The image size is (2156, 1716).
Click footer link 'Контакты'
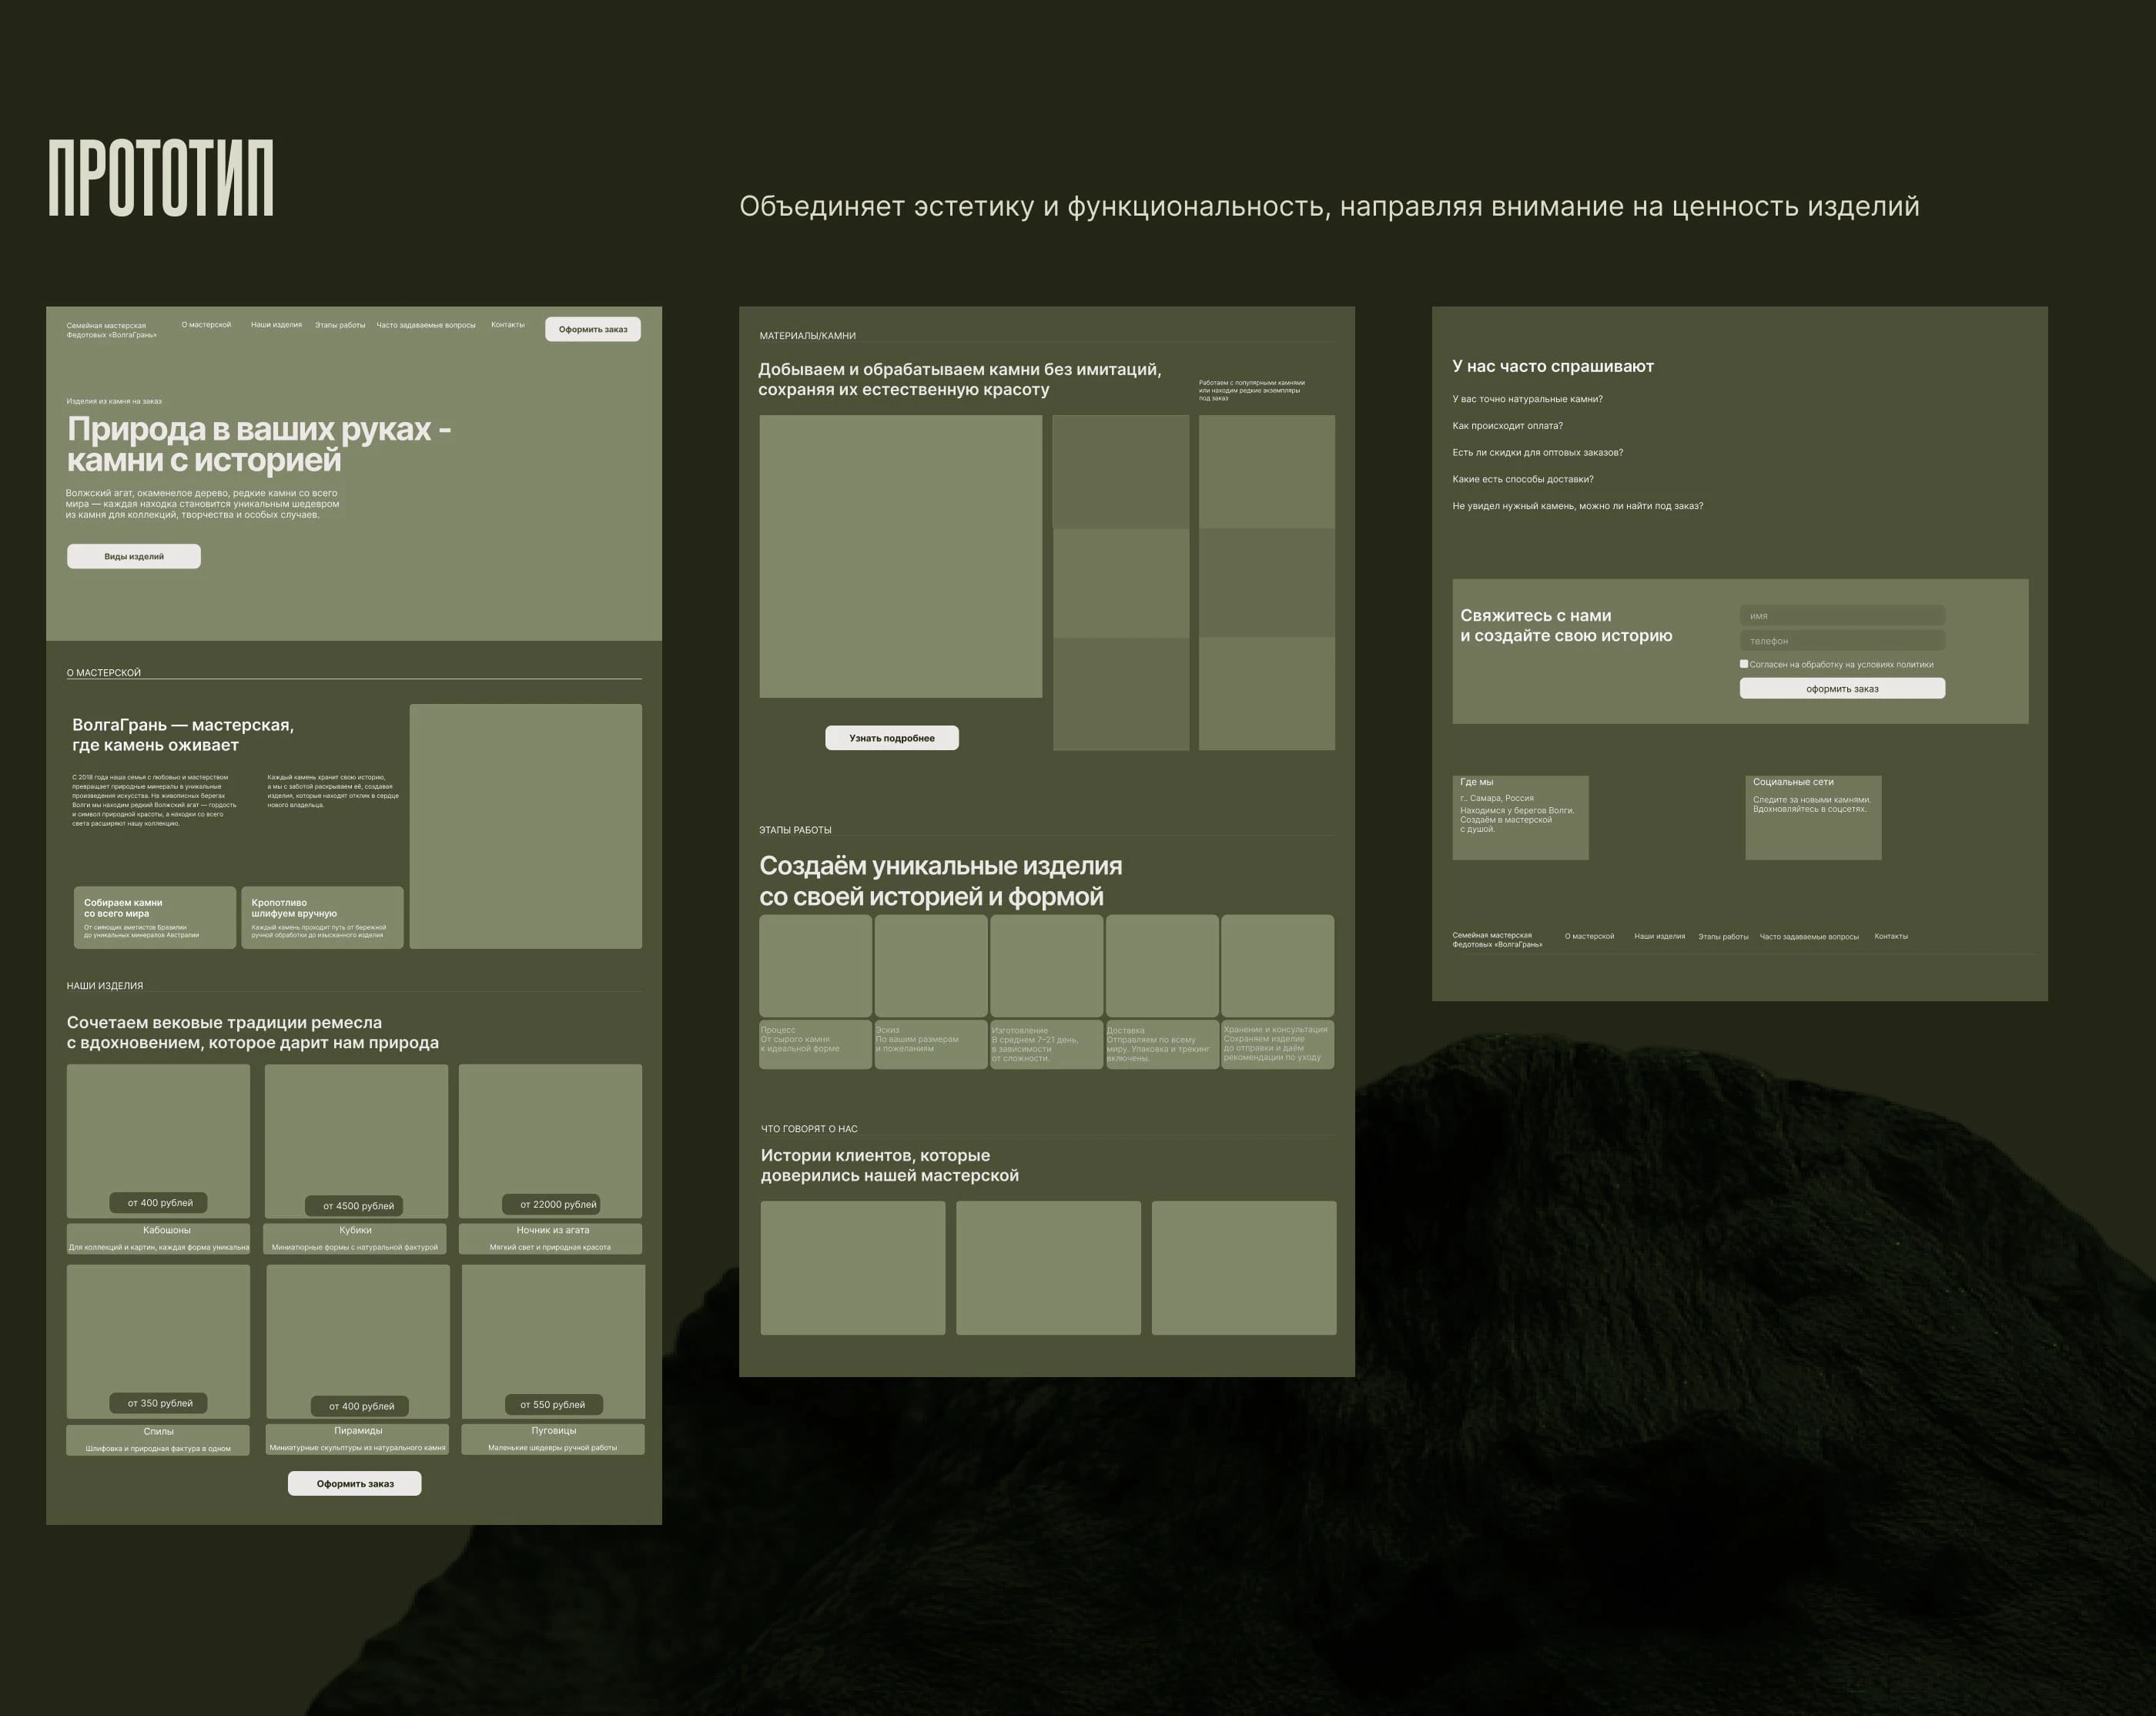(1890, 937)
